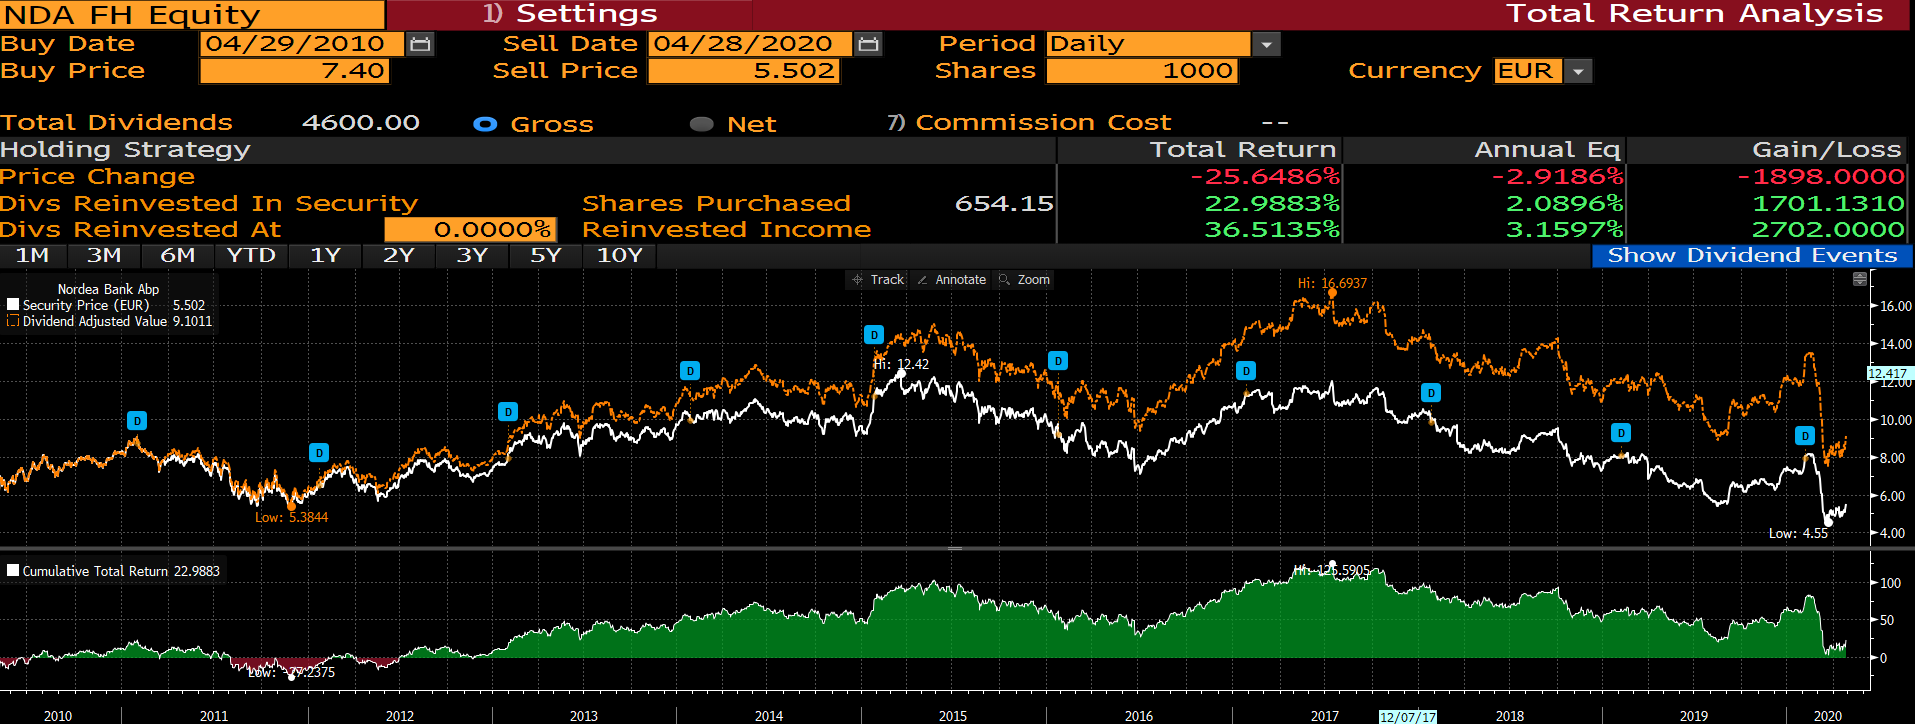Open the Buy Date calendar picker

421,44
